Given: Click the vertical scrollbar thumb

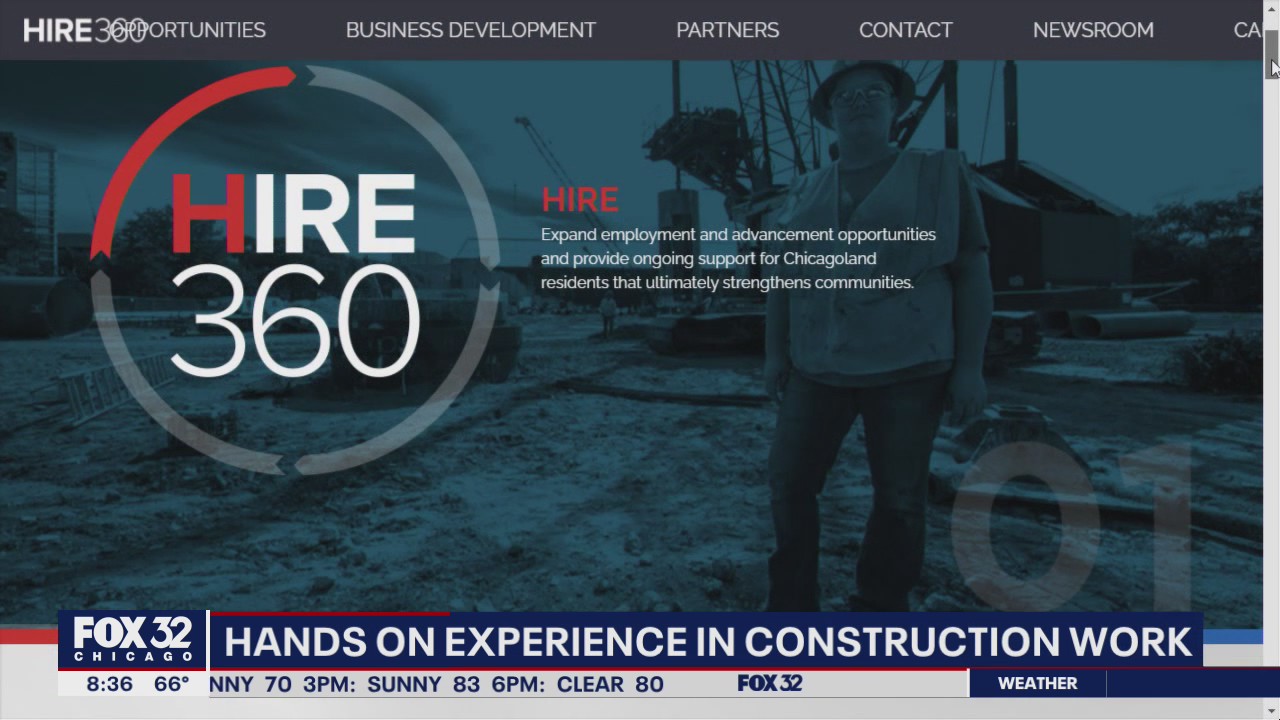Looking at the screenshot, I should 1272,53.
